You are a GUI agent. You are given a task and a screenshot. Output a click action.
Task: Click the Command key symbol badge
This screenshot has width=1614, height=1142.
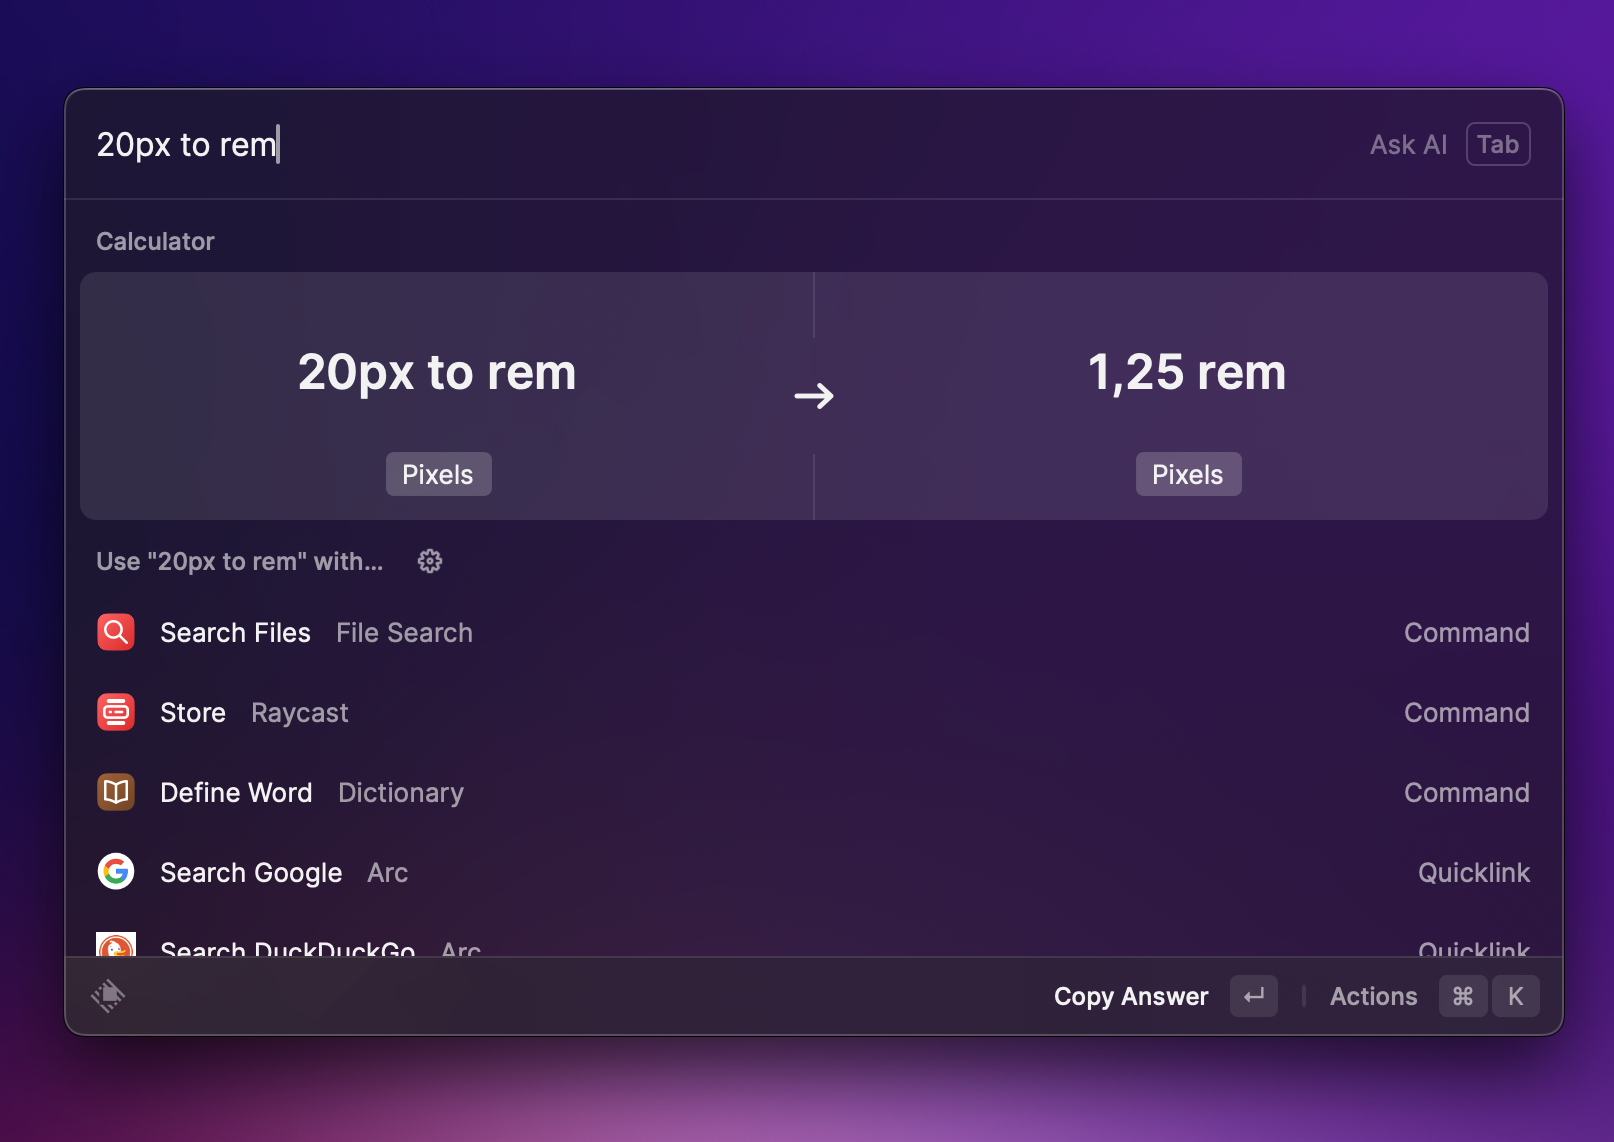coord(1462,996)
